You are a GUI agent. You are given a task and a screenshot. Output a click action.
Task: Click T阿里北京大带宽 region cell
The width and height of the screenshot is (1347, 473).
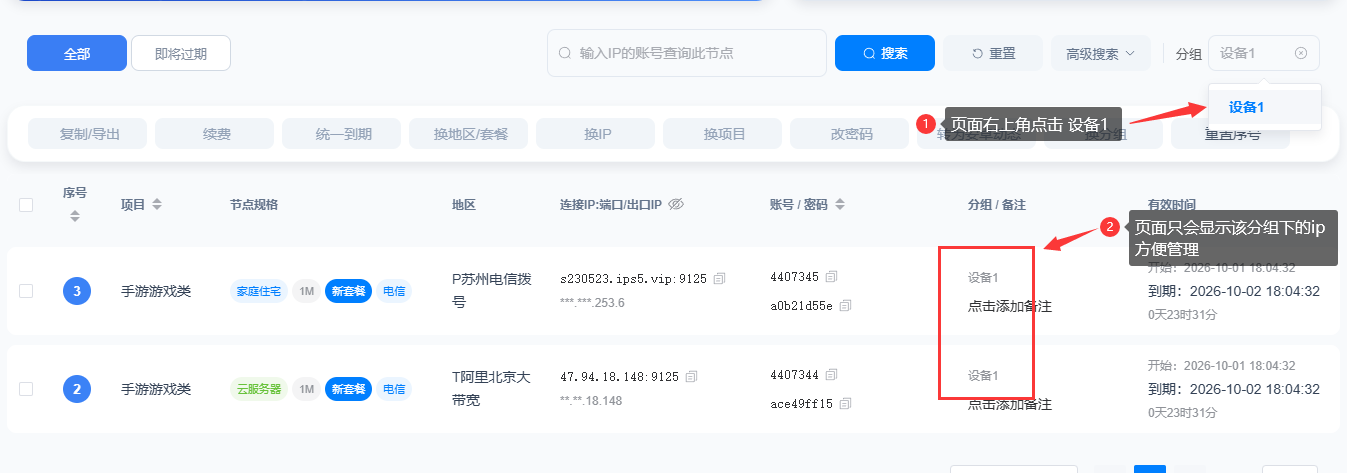pyautogui.click(x=491, y=388)
